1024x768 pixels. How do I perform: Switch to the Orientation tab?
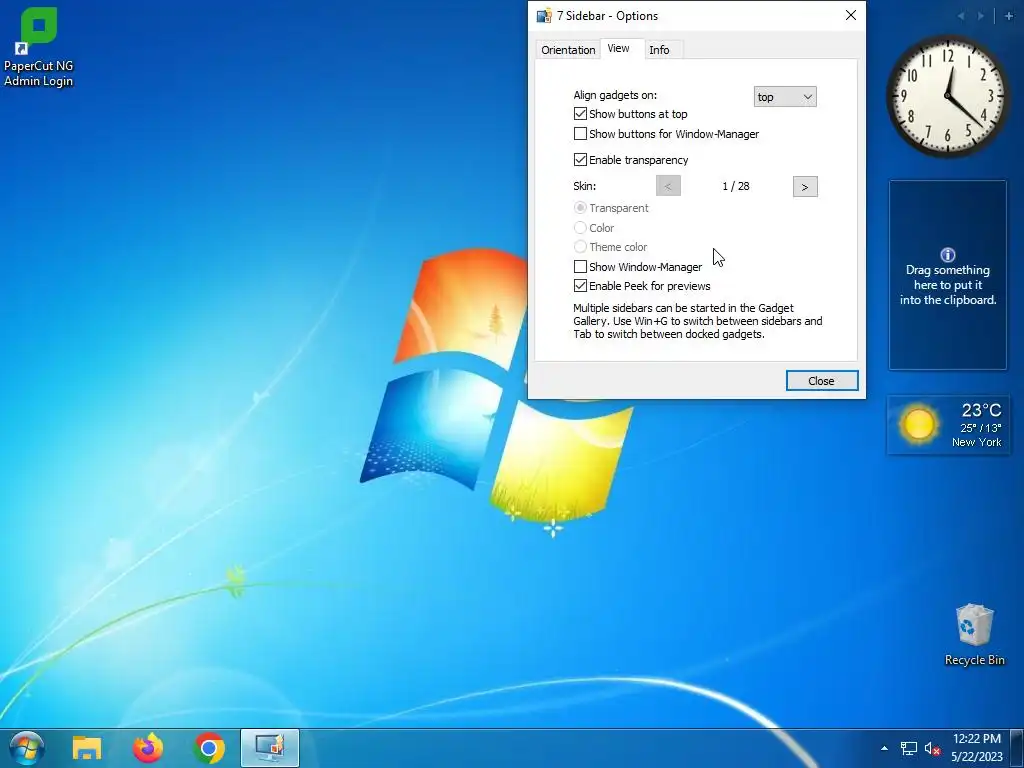[568, 50]
